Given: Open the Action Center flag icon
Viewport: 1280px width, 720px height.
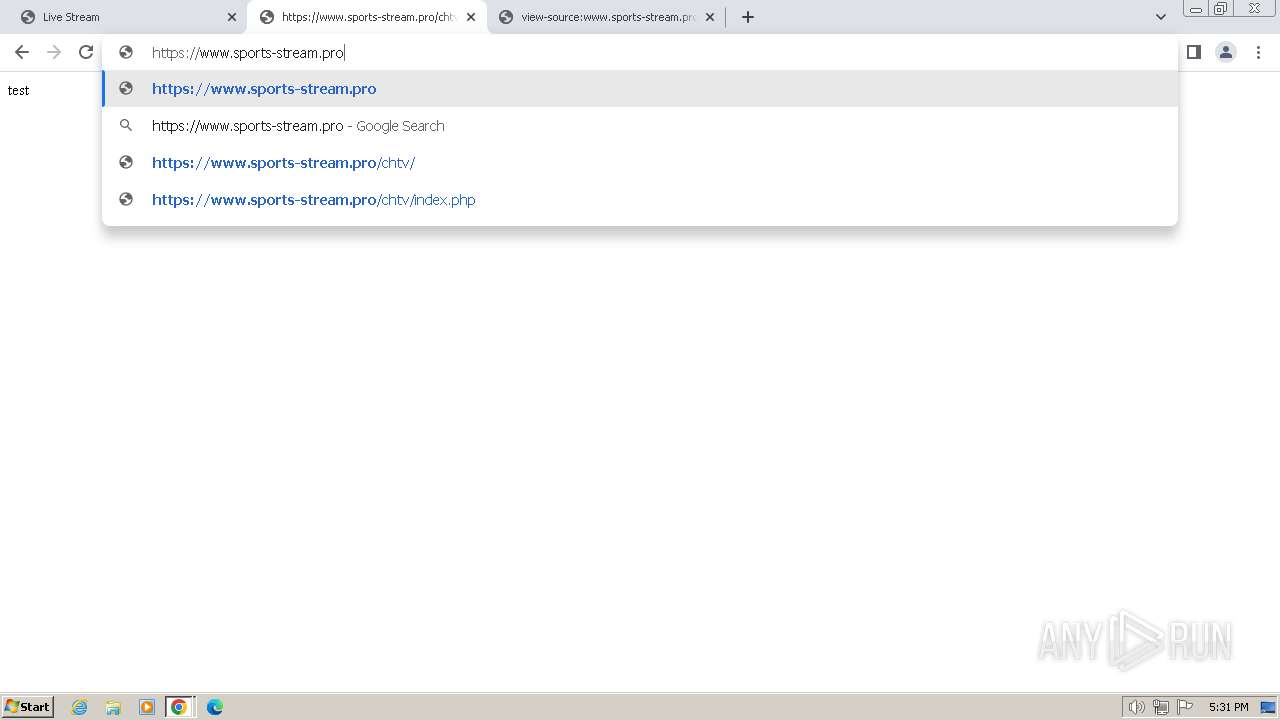Looking at the screenshot, I should tap(1185, 707).
